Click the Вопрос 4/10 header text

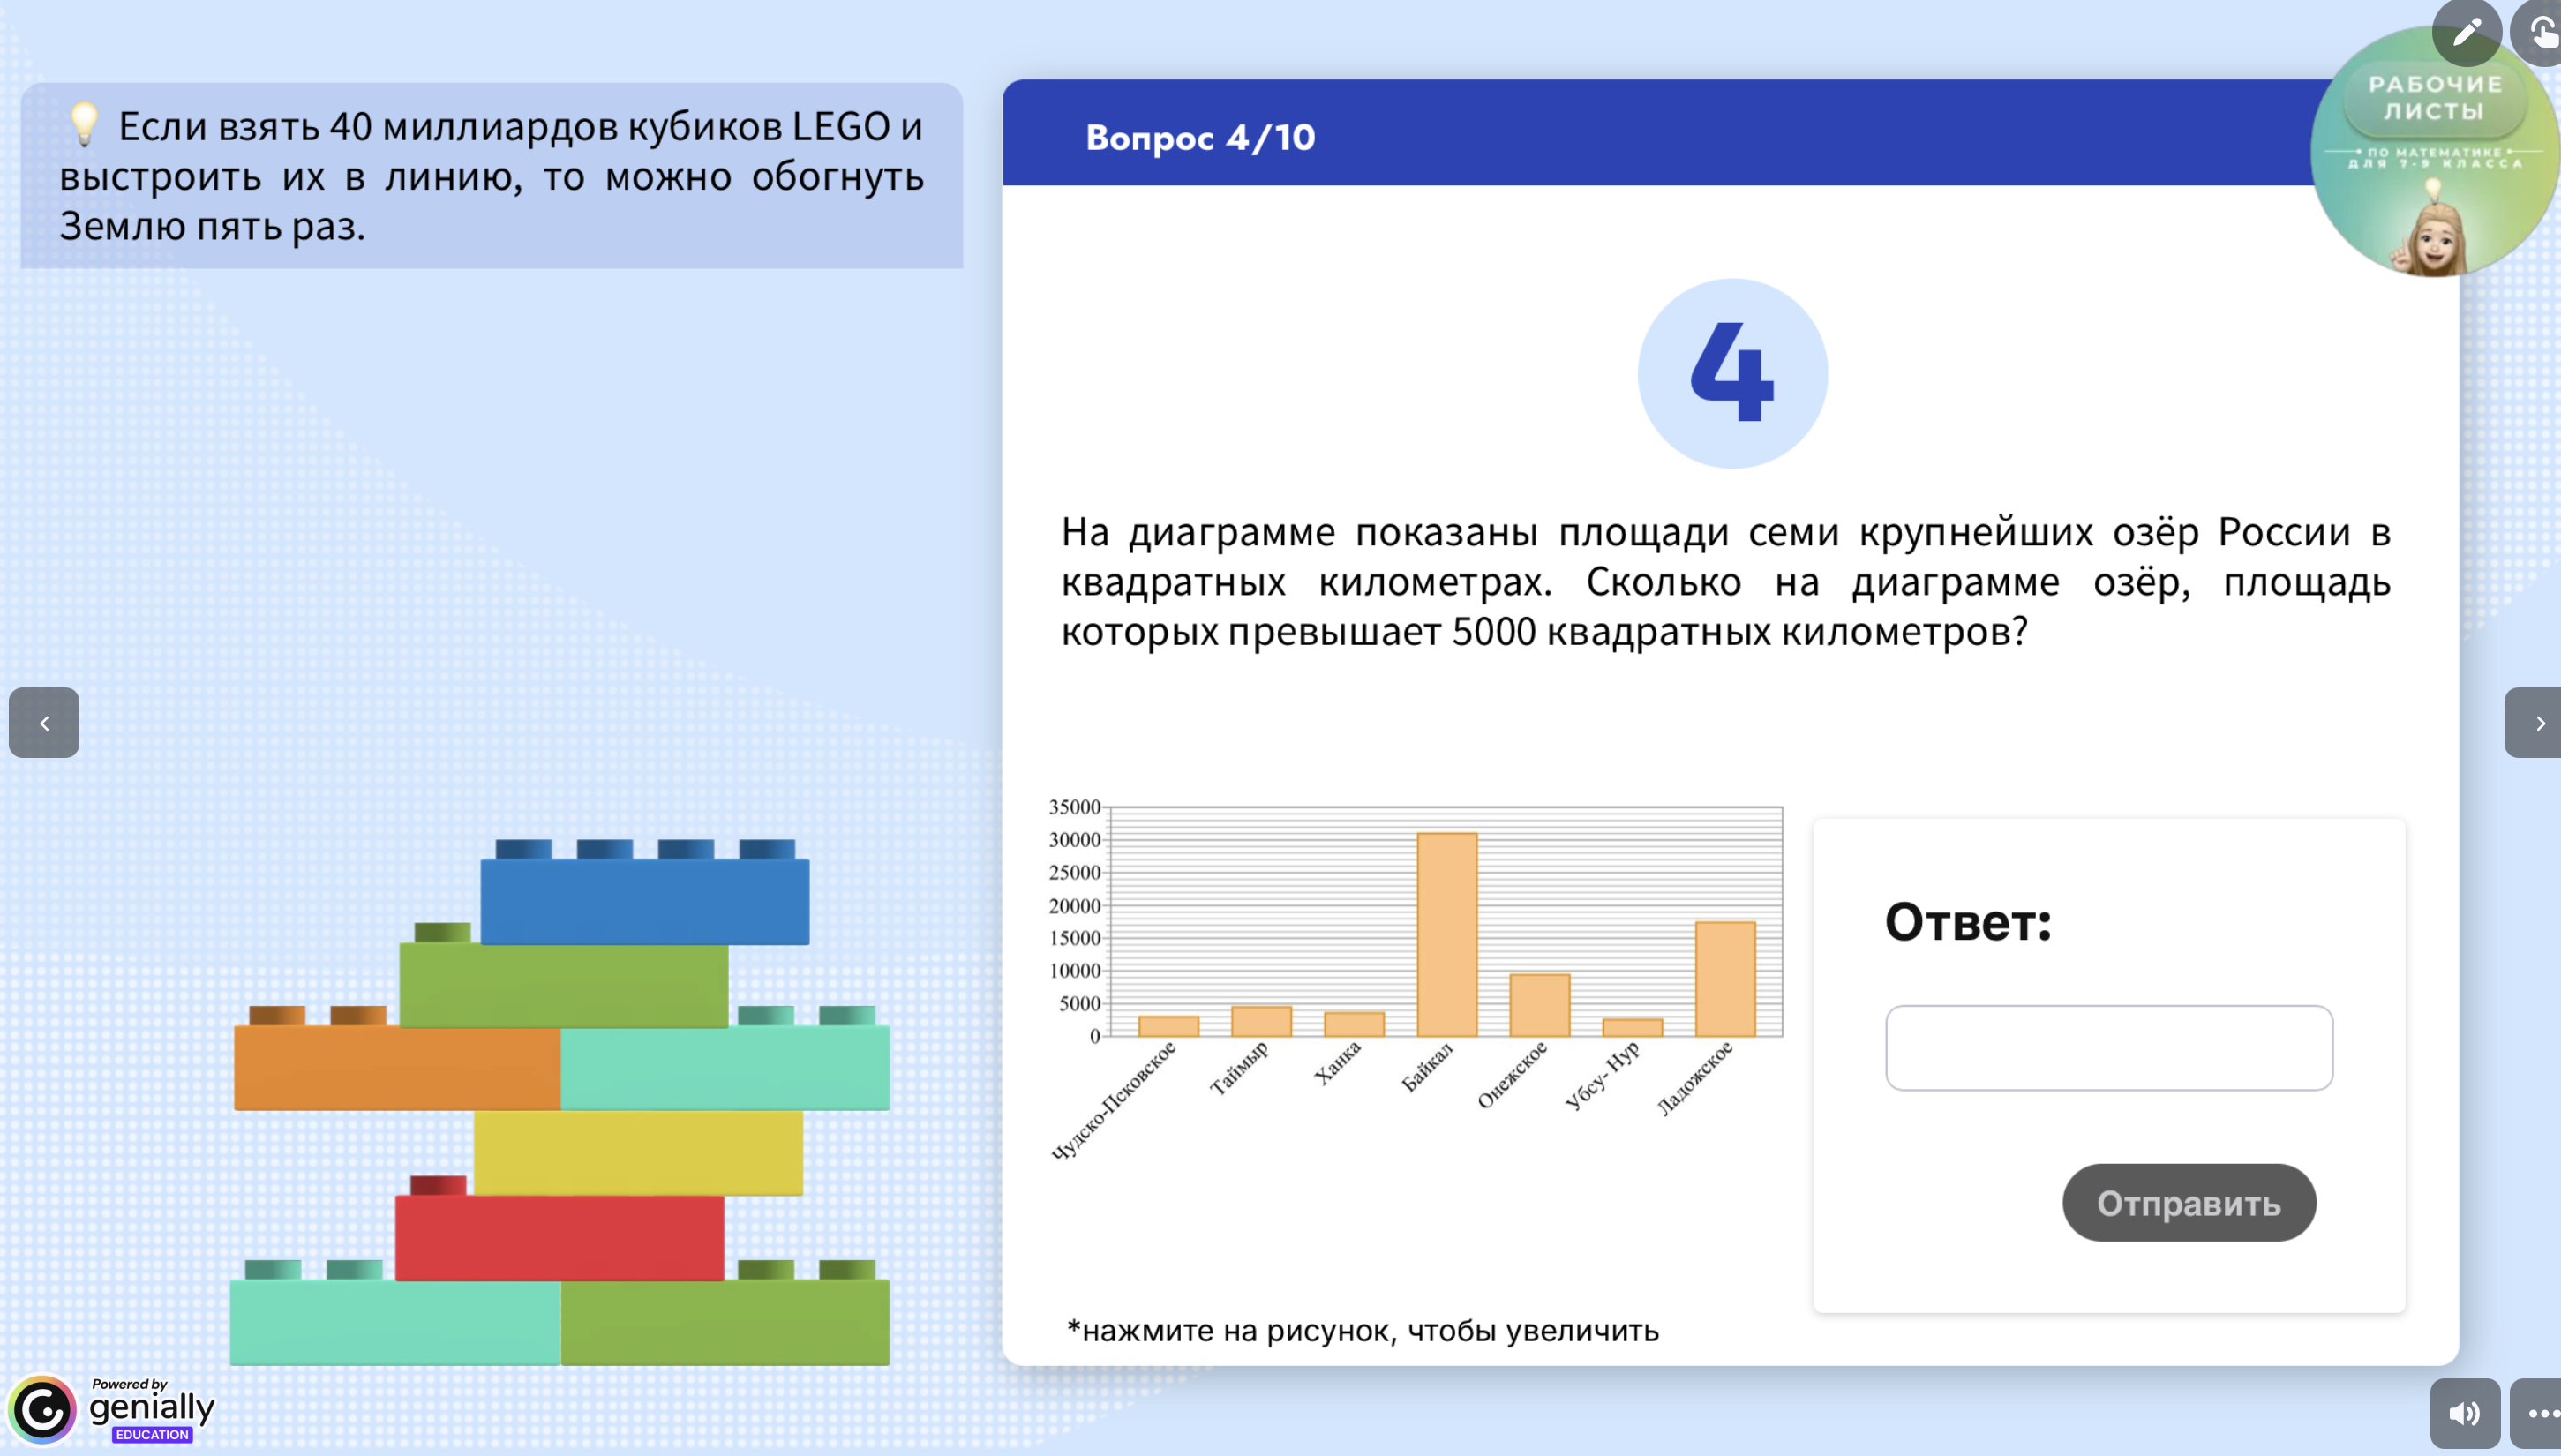[x=1200, y=137]
